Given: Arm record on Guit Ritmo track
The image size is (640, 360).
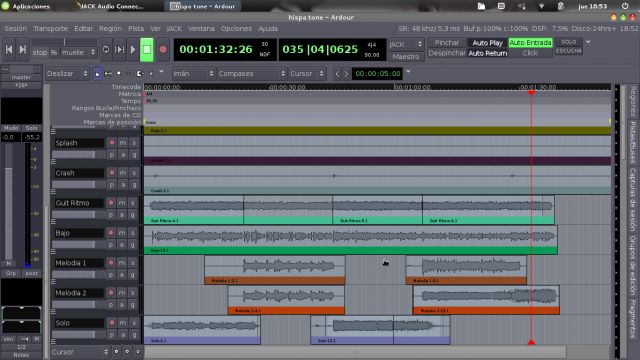Looking at the screenshot, I should click(111, 202).
